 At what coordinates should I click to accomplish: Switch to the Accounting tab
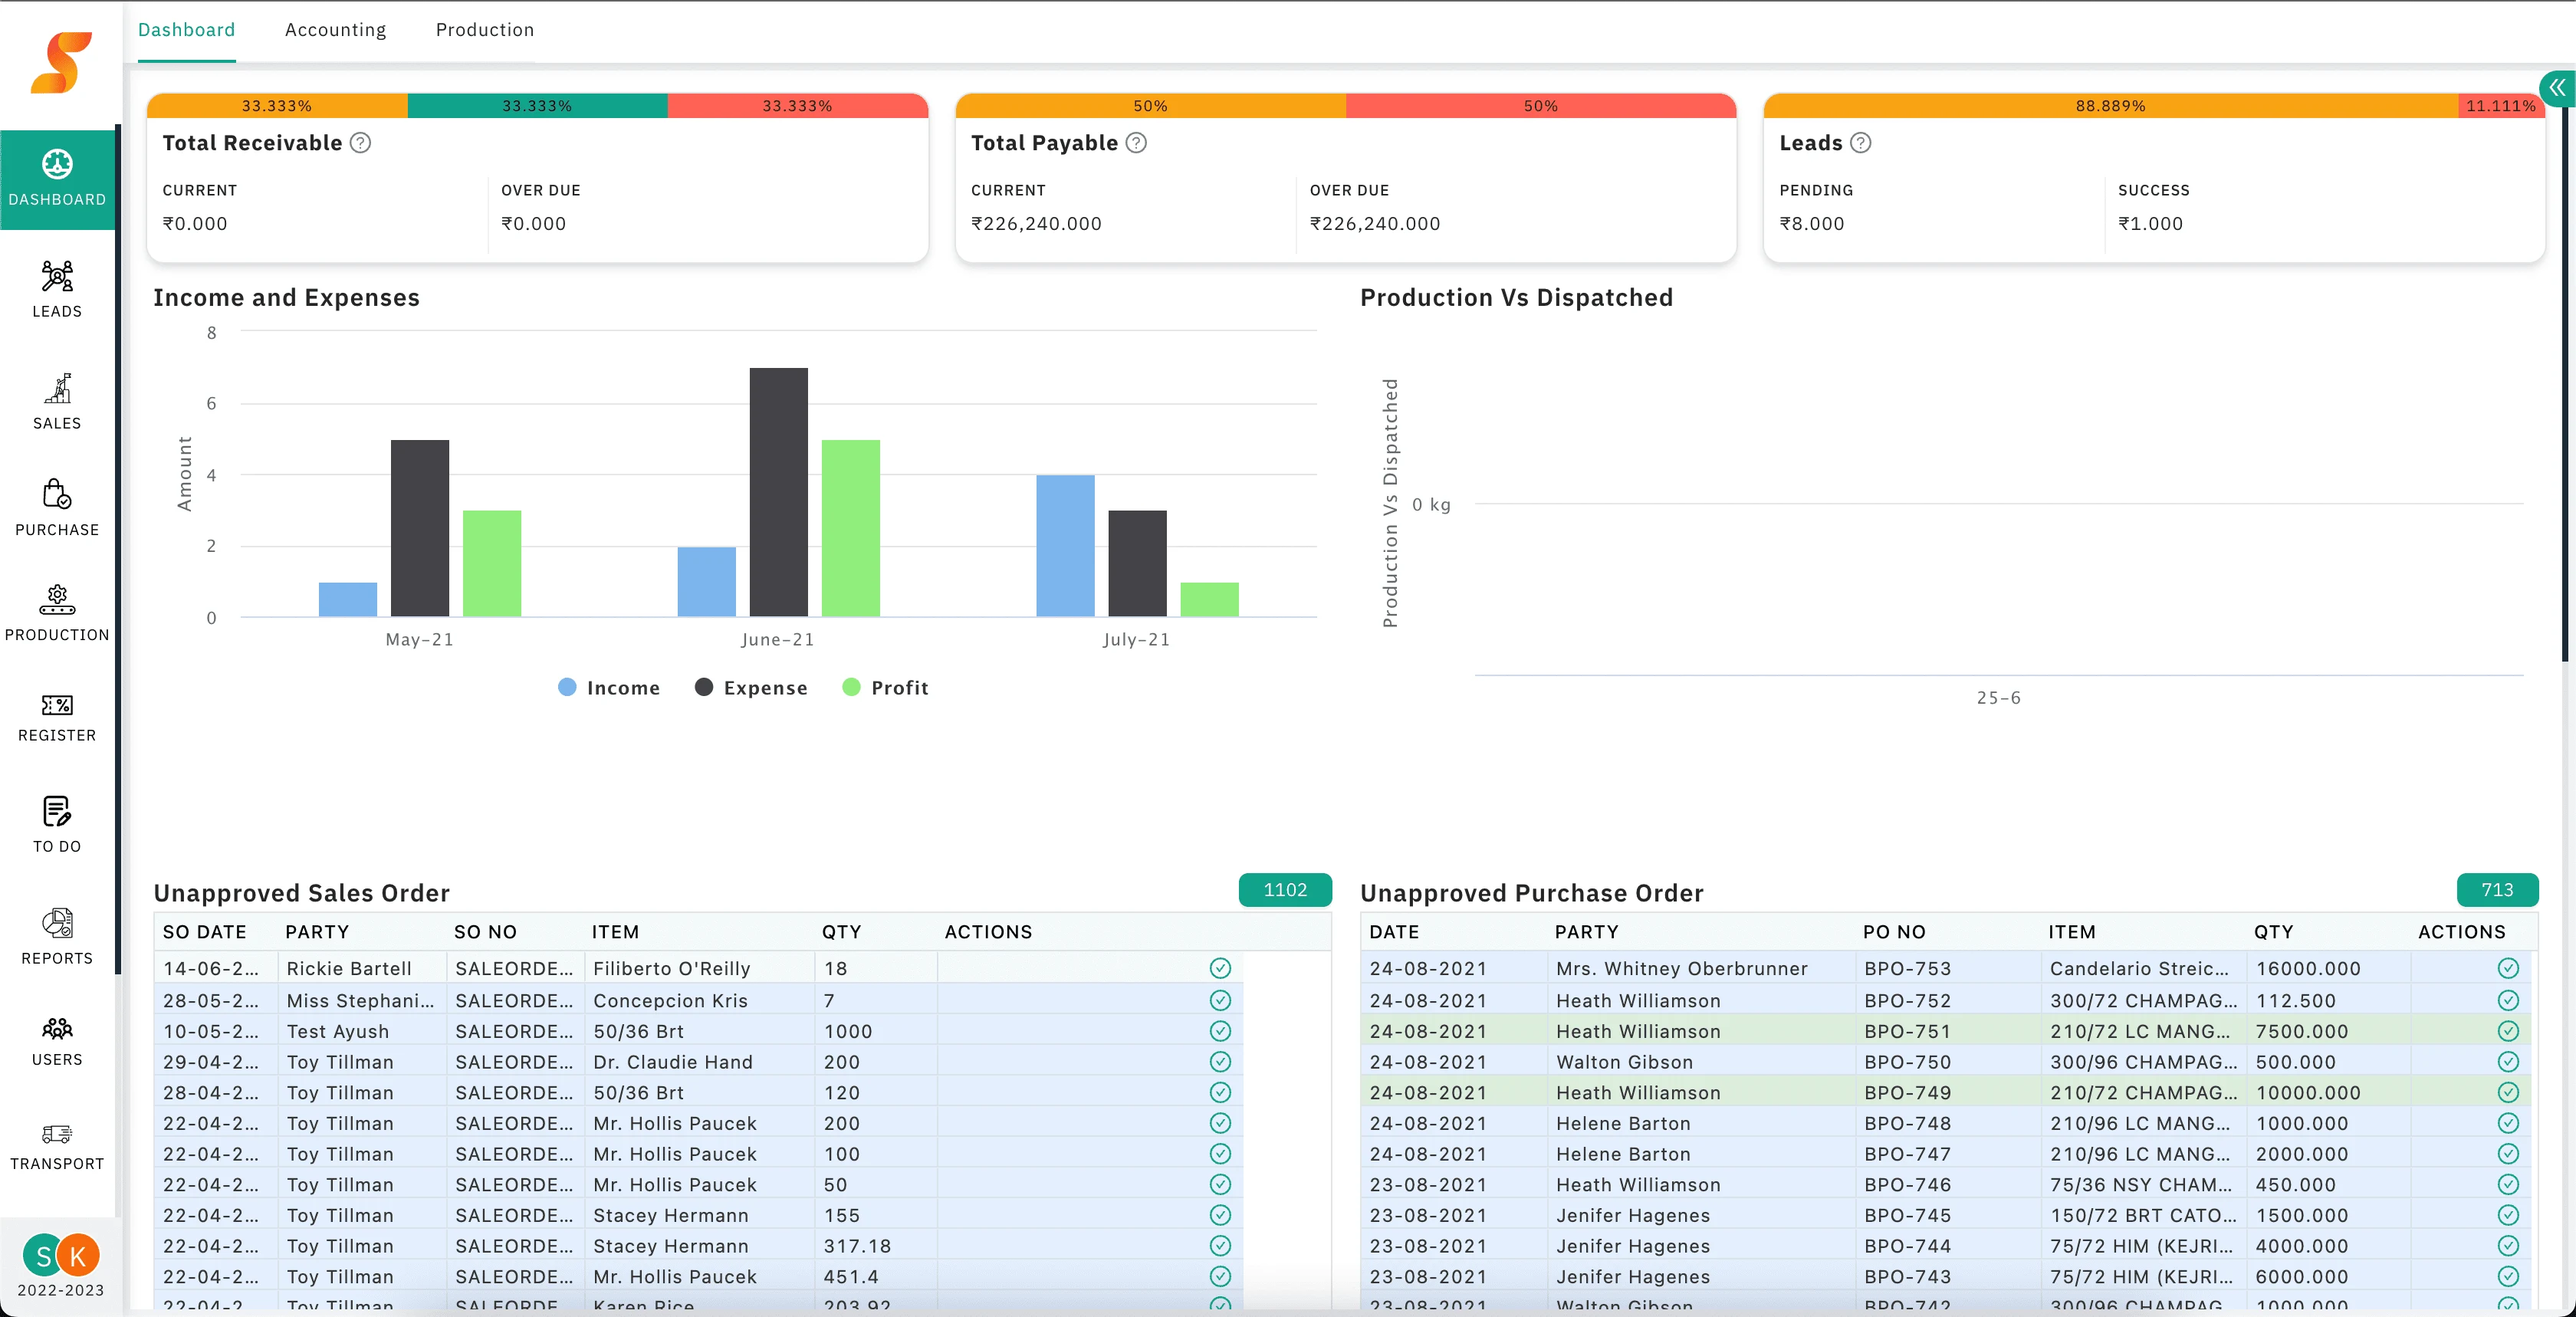[x=335, y=30]
